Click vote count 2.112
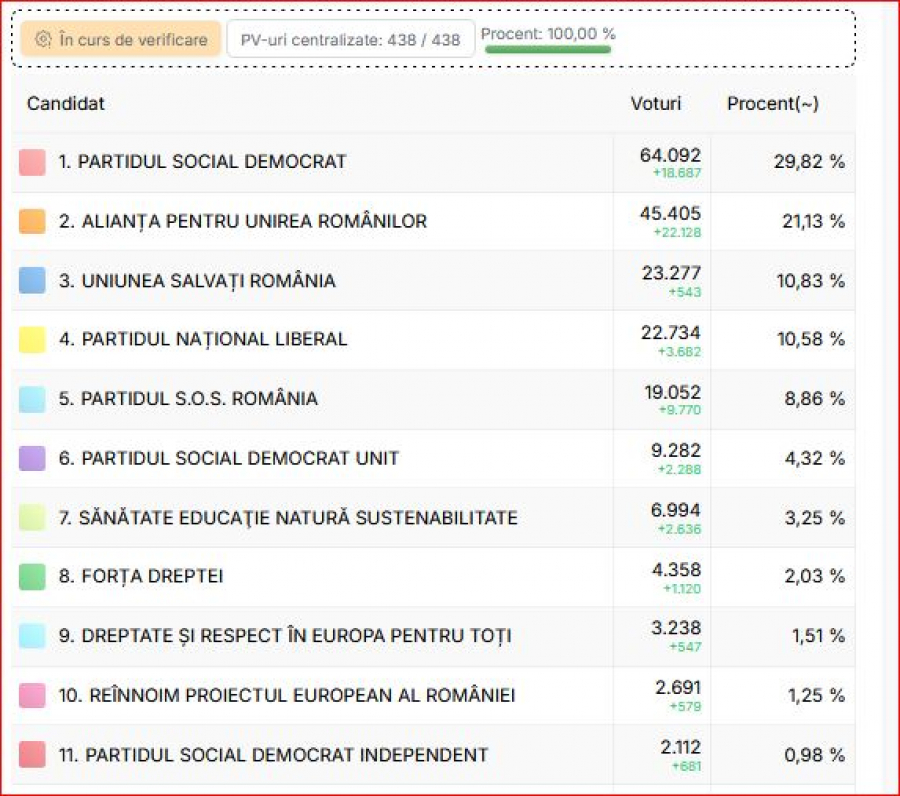This screenshot has height=796, width=900. [x=681, y=747]
